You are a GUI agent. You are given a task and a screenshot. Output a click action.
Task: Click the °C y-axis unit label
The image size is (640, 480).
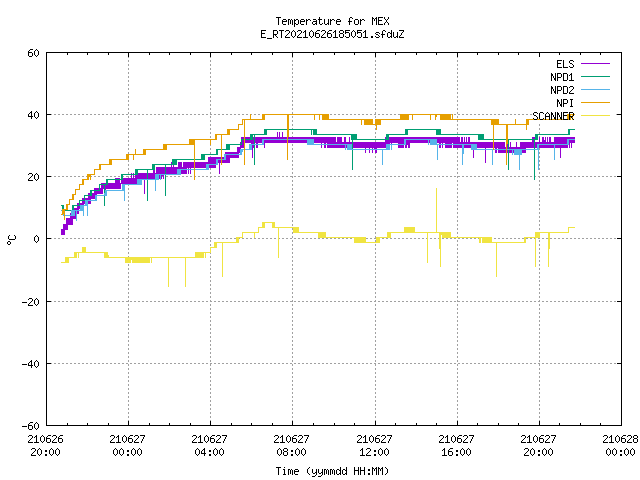pyautogui.click(x=11, y=240)
